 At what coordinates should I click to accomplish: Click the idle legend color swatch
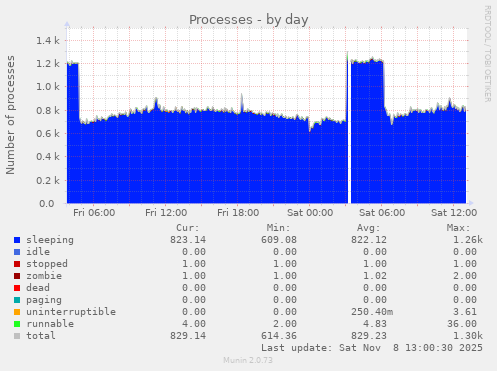[x=17, y=252]
